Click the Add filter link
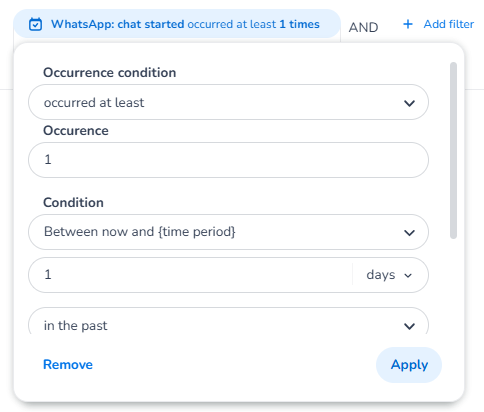Viewport: 484px width, 412px height. 449,24
